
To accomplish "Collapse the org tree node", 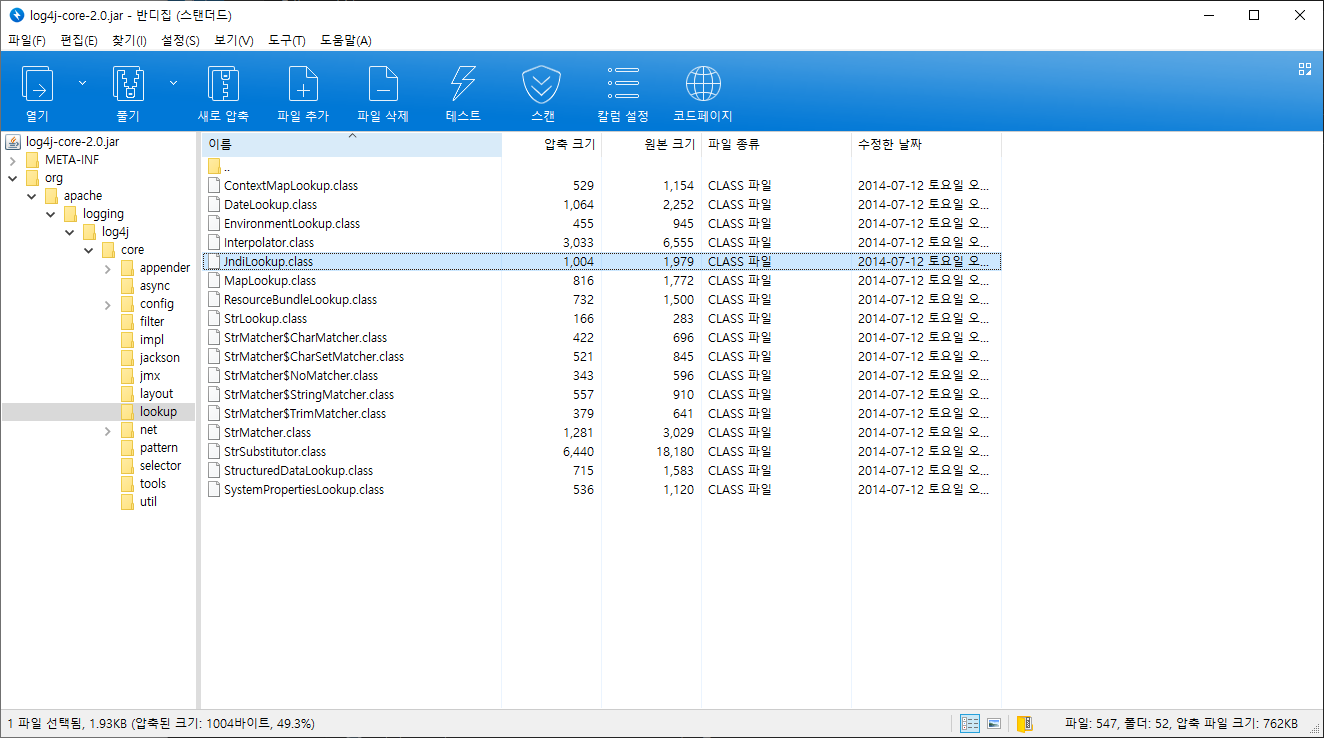I will [x=12, y=178].
